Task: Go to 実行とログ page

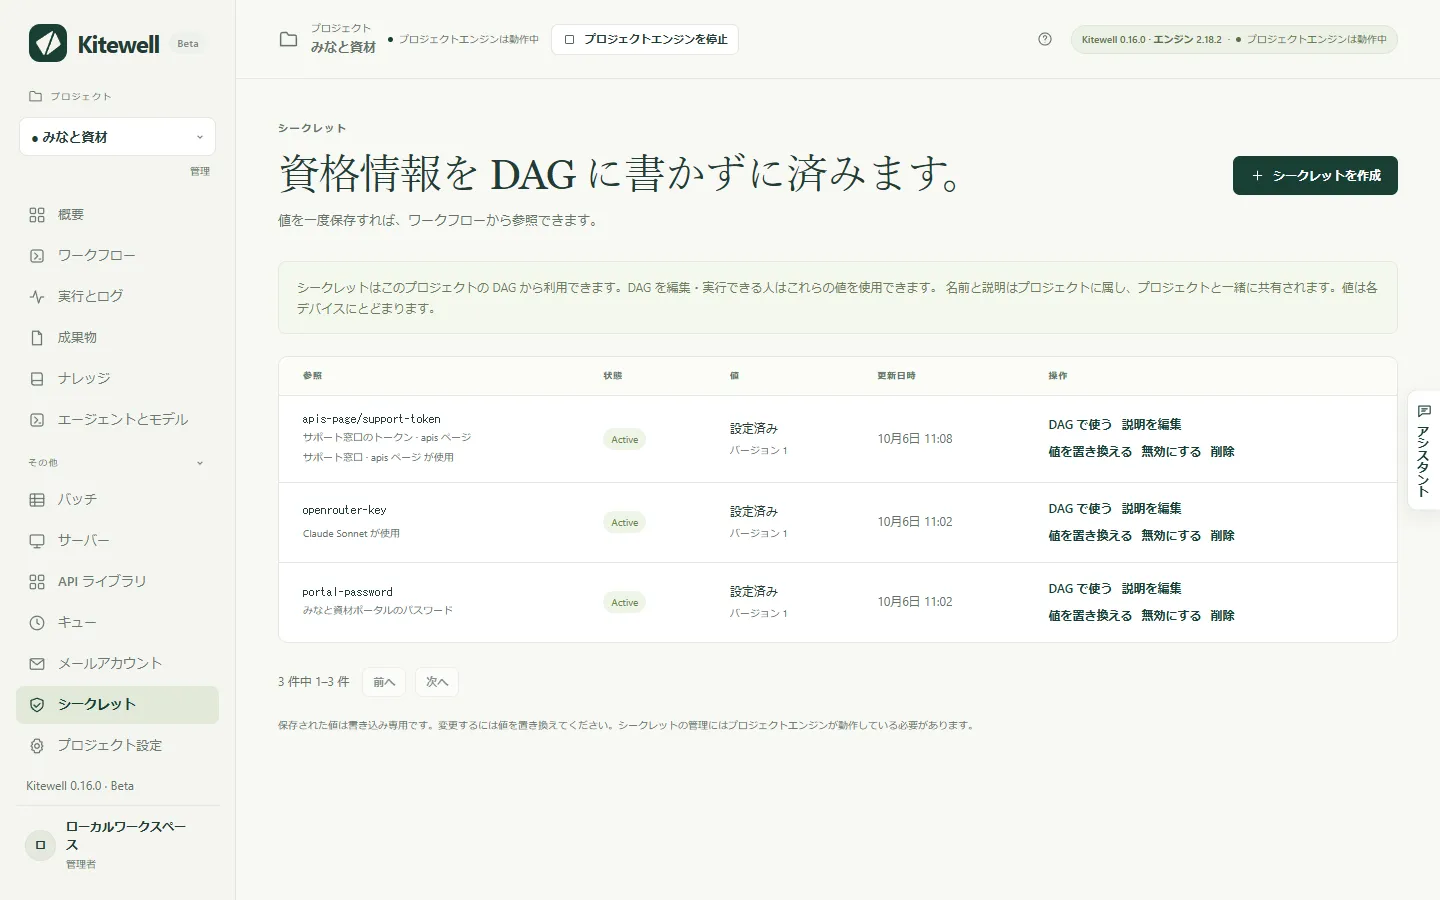Action: pos(117,297)
